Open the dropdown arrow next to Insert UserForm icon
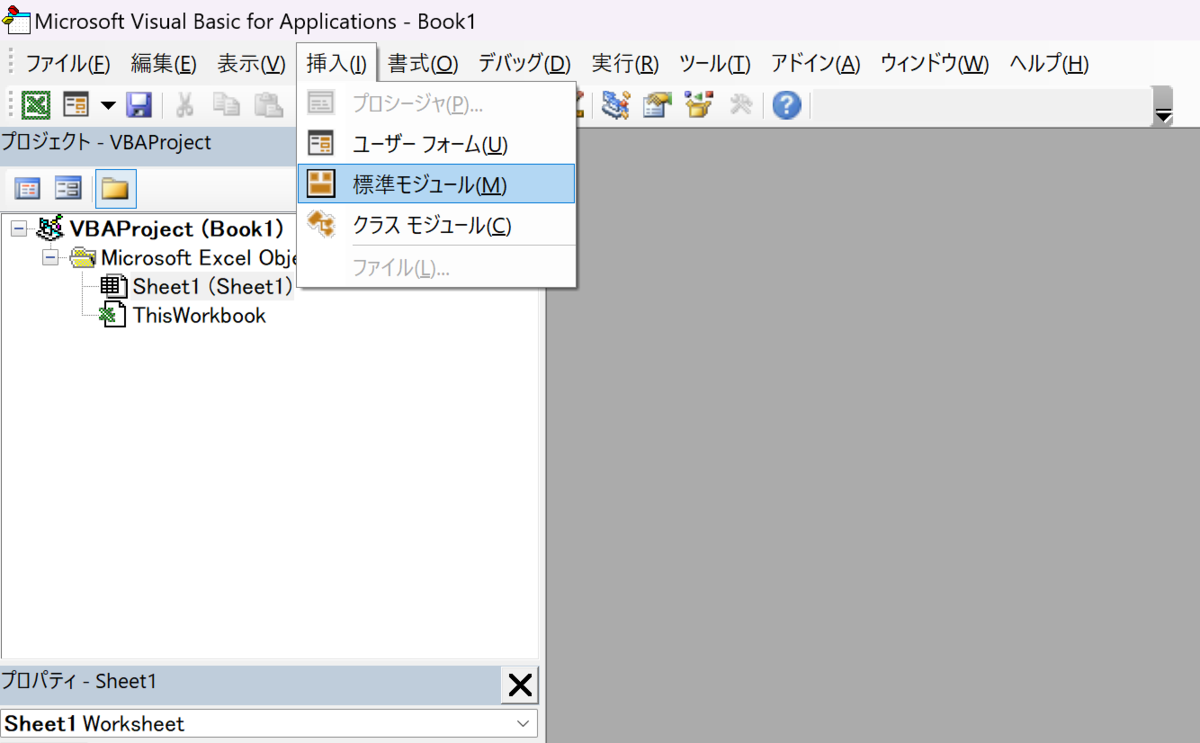Screen dimensions: 1200x743 pyautogui.click(x=107, y=105)
